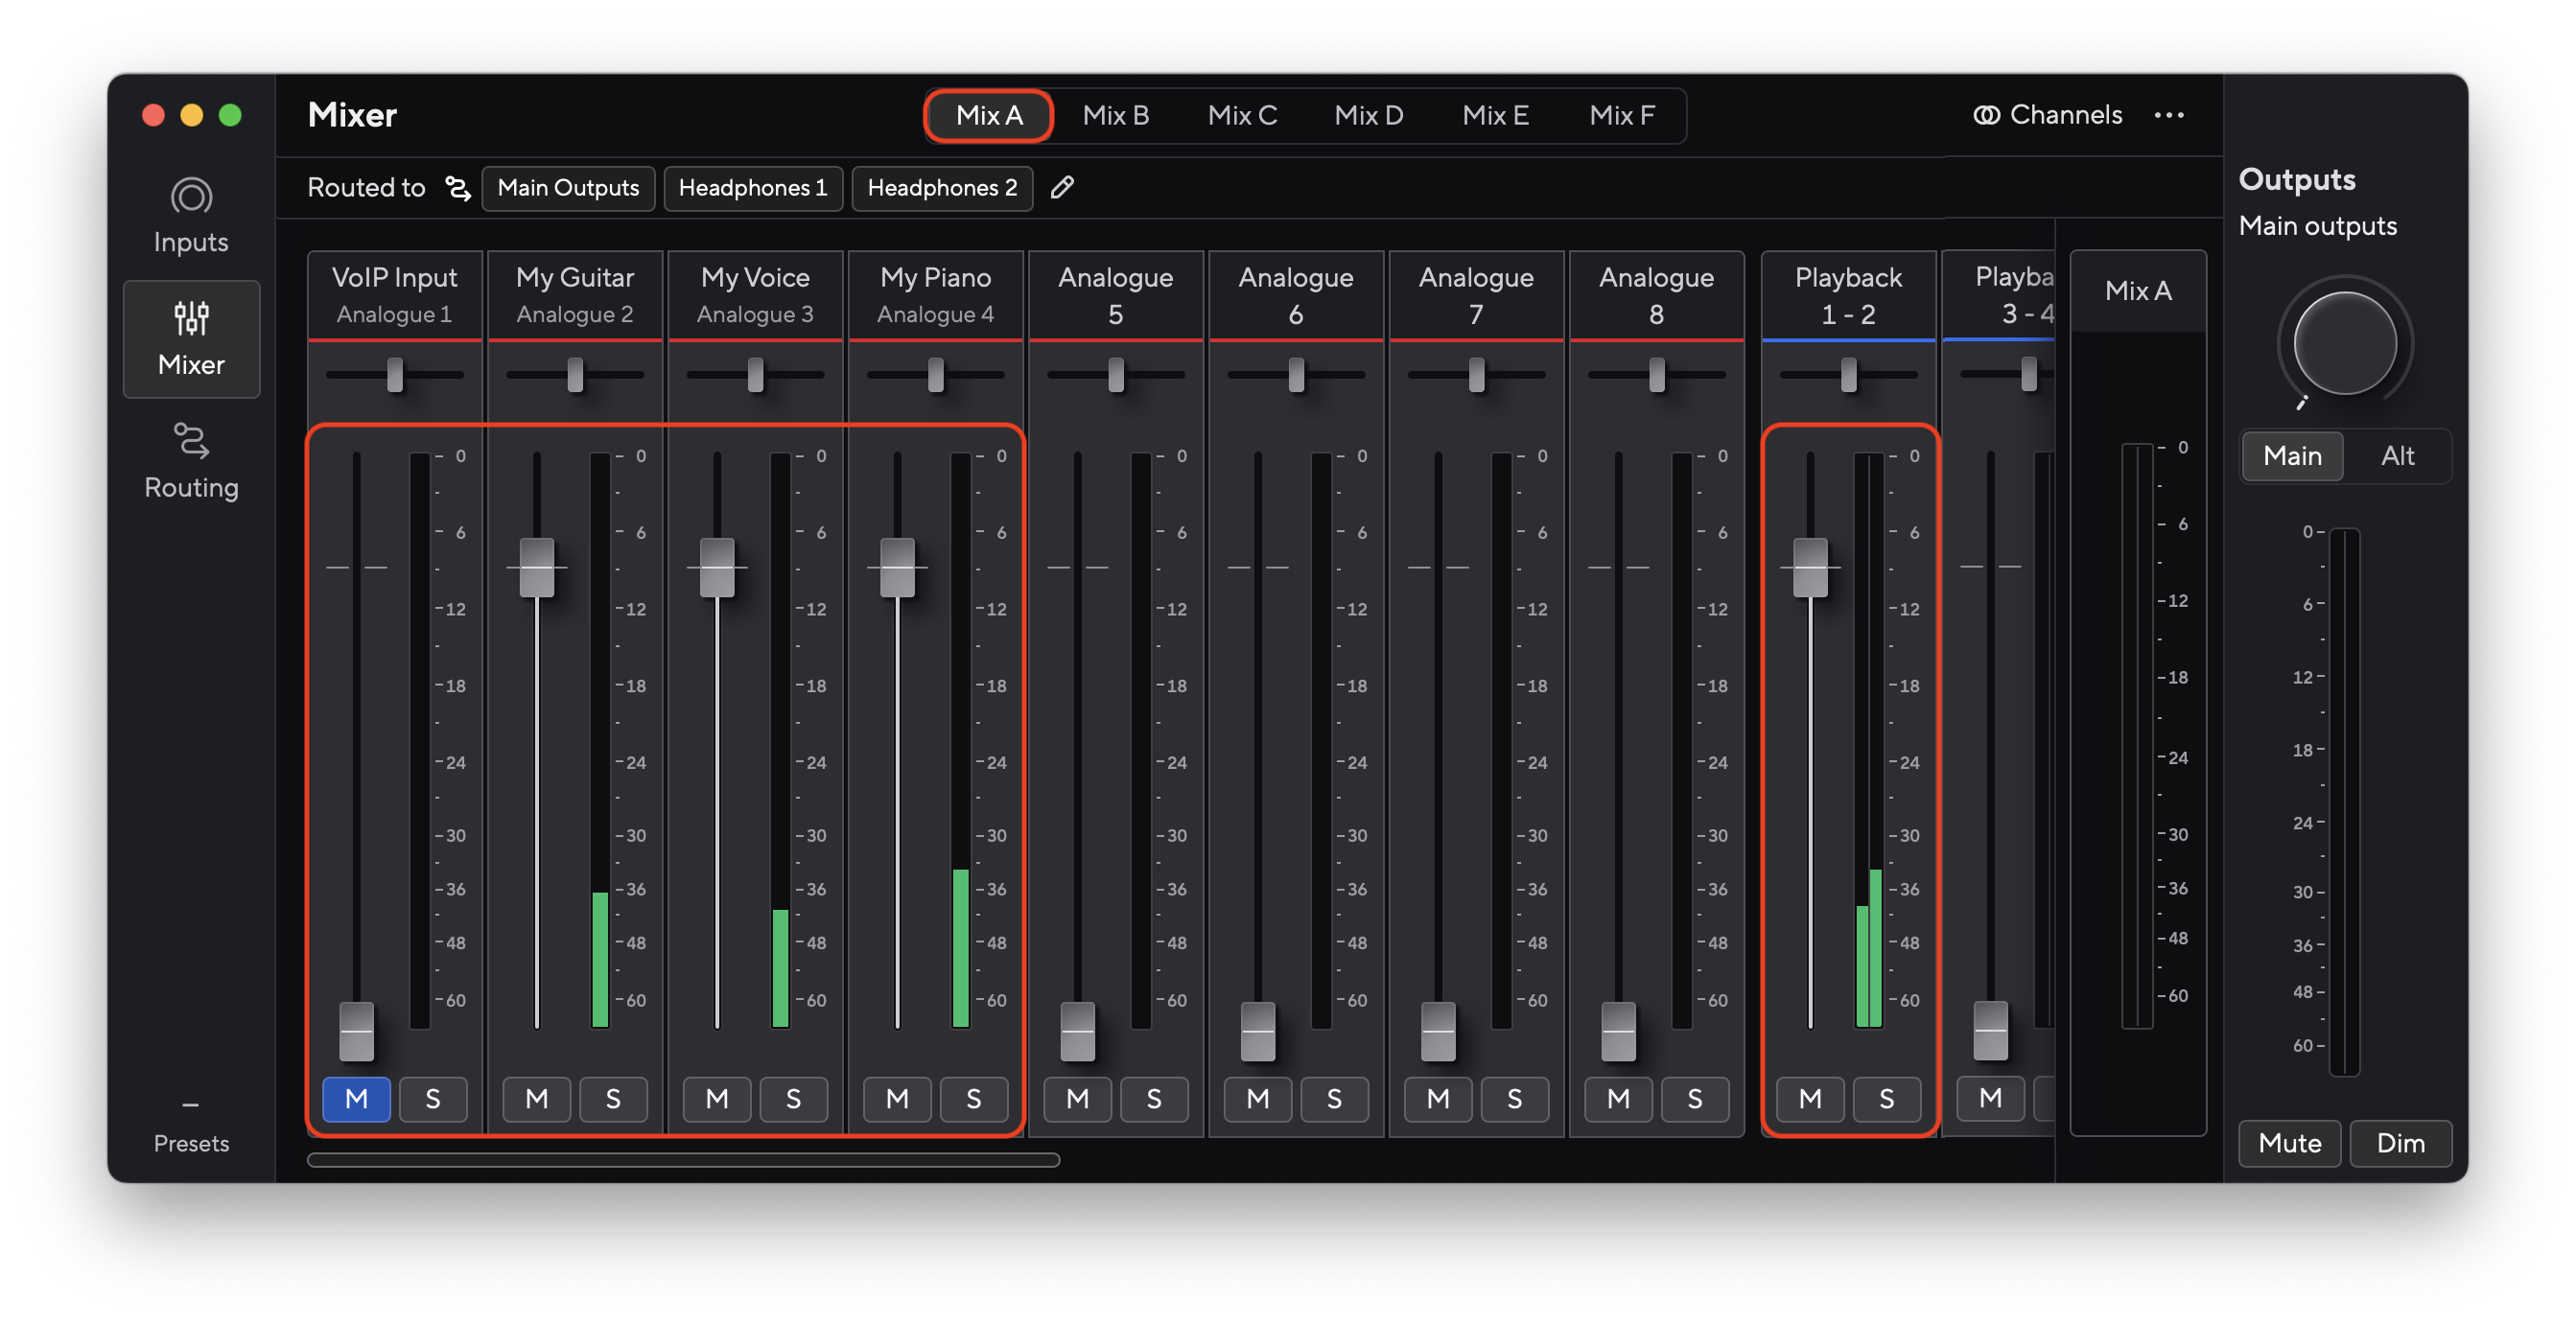Switch to the Mix F tab
Viewport: 2576px width, 1325px height.
tap(1621, 115)
